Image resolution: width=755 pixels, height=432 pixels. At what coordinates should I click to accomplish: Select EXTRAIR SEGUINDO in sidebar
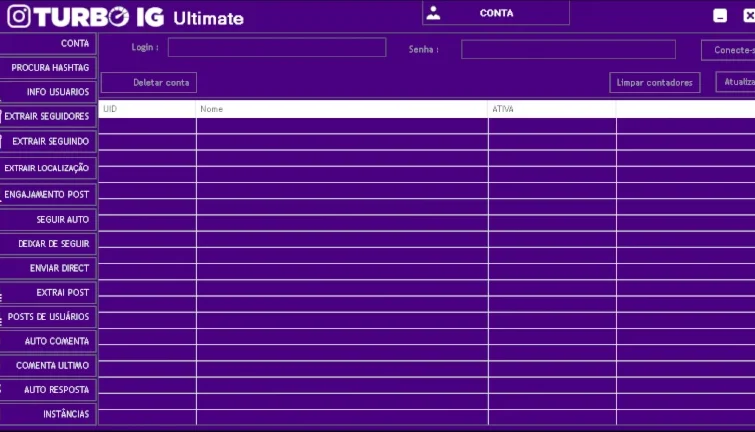click(x=48, y=142)
